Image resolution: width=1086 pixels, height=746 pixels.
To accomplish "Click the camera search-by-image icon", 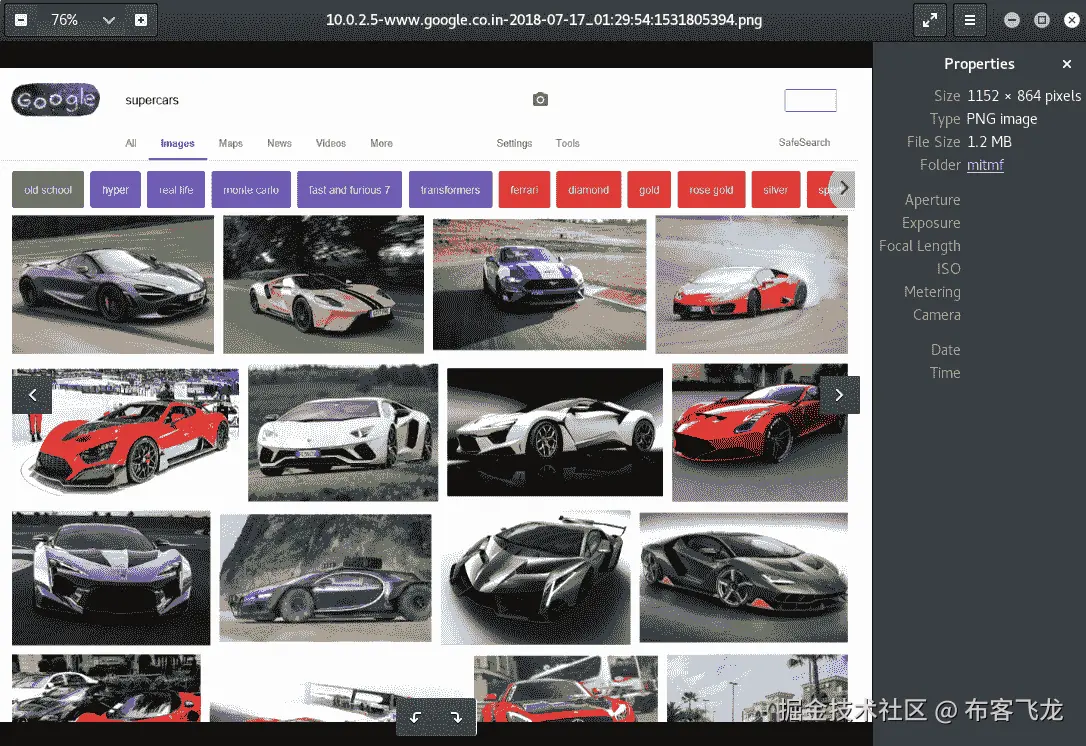I will [x=540, y=100].
